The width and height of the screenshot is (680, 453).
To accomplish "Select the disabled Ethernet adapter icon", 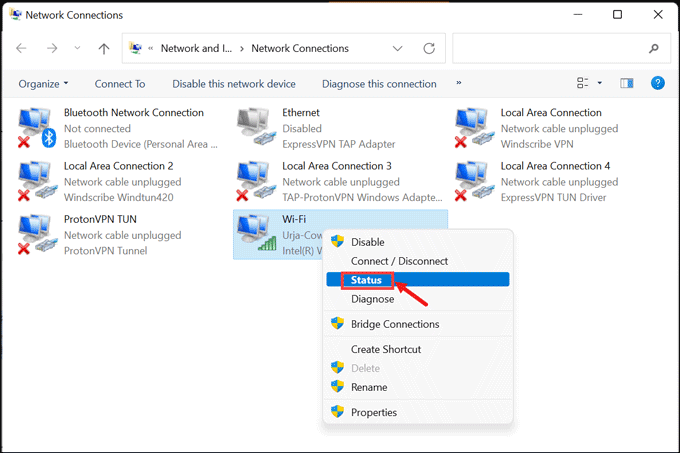I will (255, 128).
